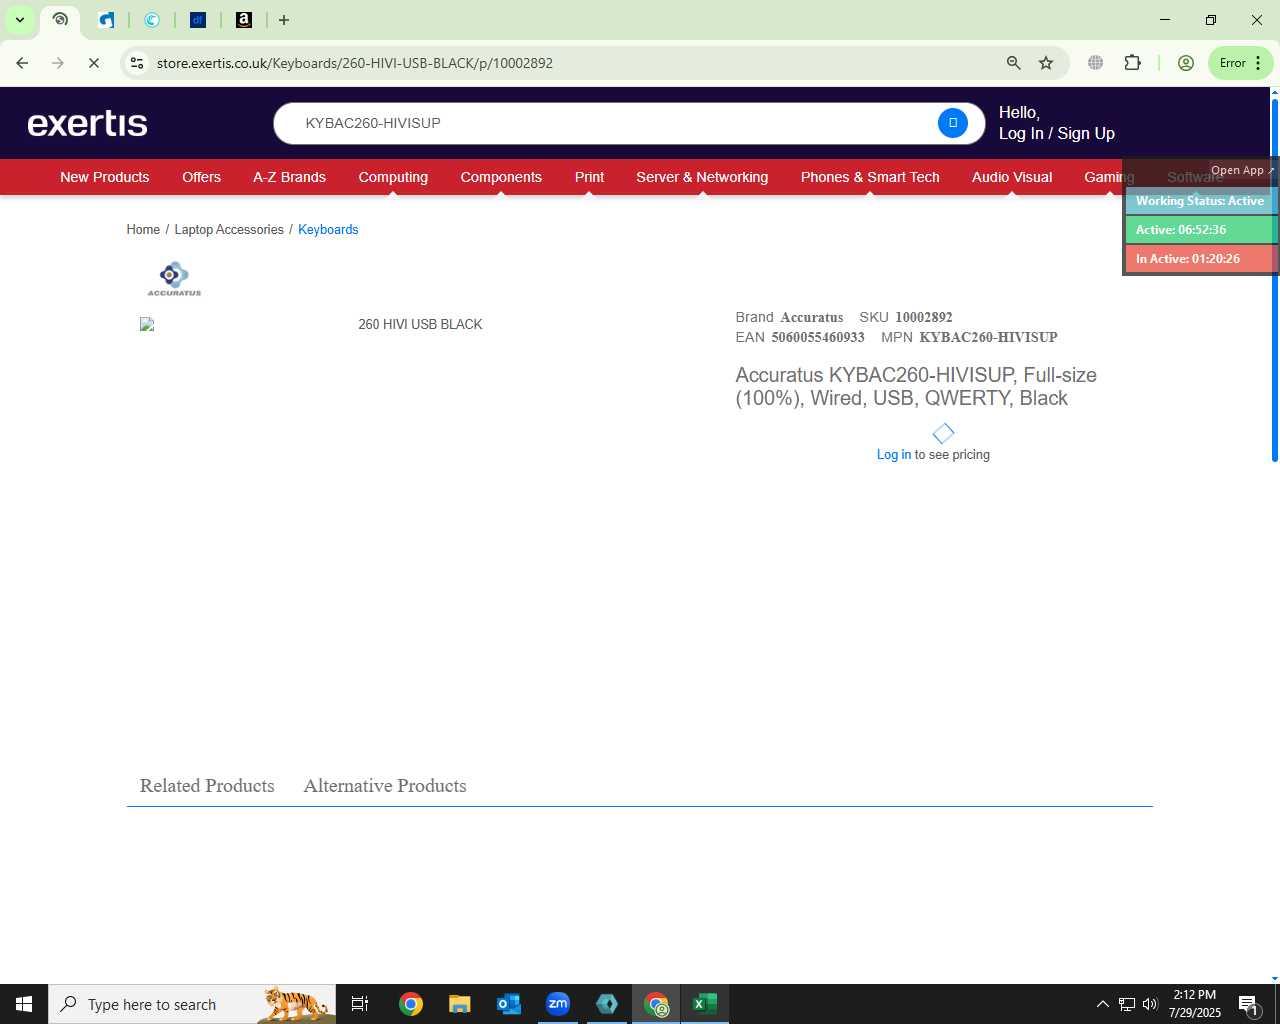Open File Explorer from the taskbar

click(459, 1004)
